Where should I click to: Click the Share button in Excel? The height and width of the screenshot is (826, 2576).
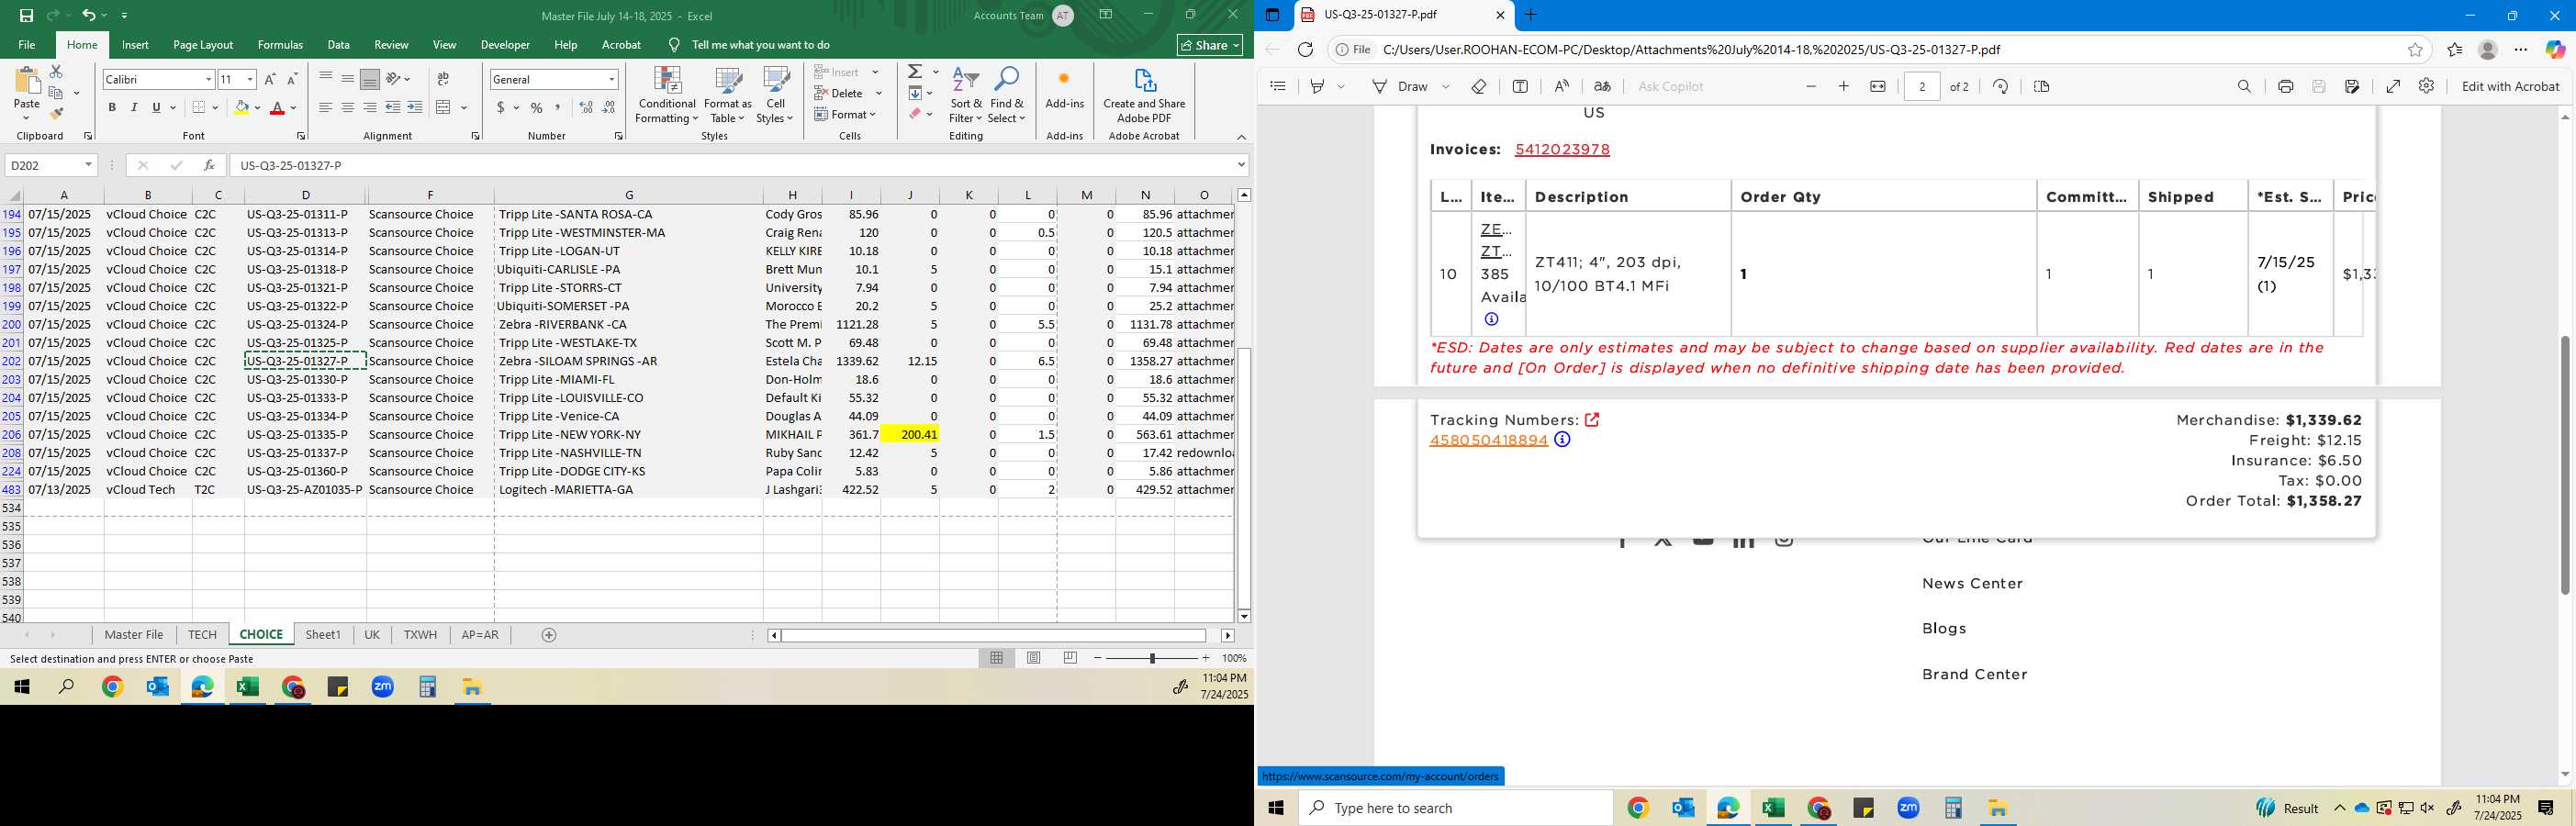coord(1210,45)
